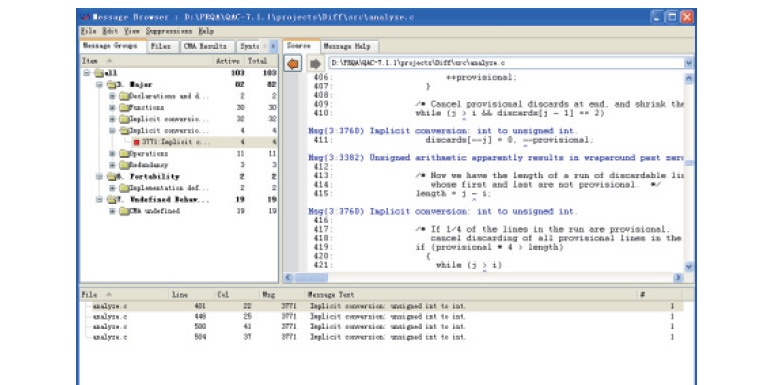Open the View menu

tap(132, 31)
